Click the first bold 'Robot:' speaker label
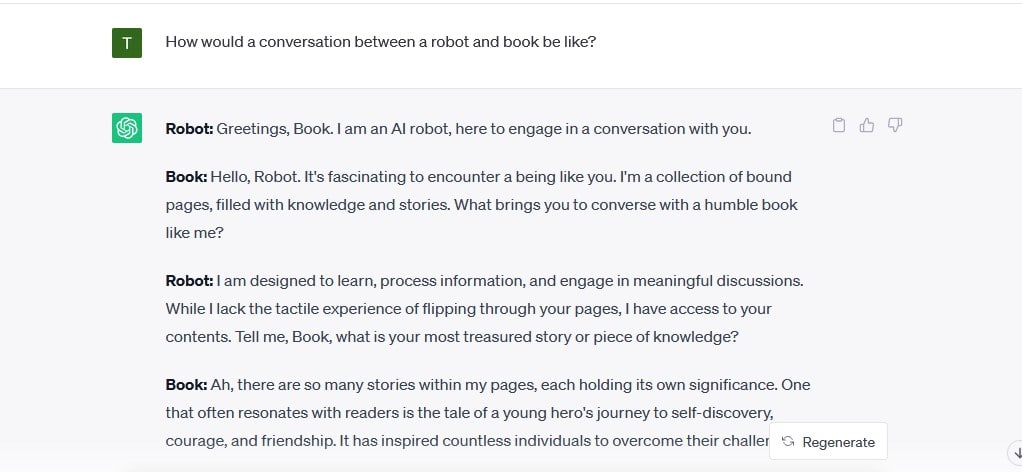The height and width of the screenshot is (472, 1022). coord(189,128)
